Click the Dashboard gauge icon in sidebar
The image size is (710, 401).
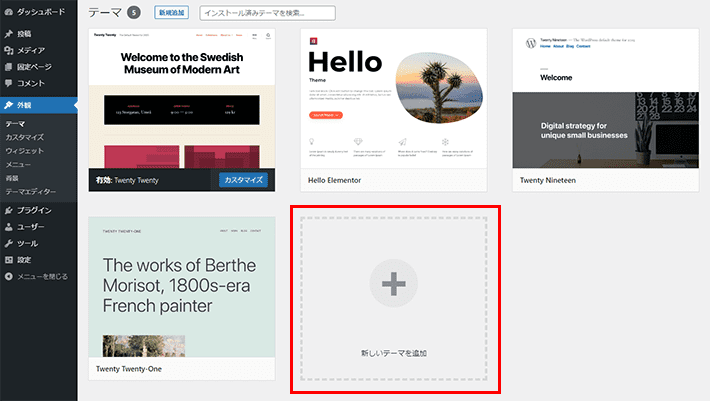[x=8, y=12]
